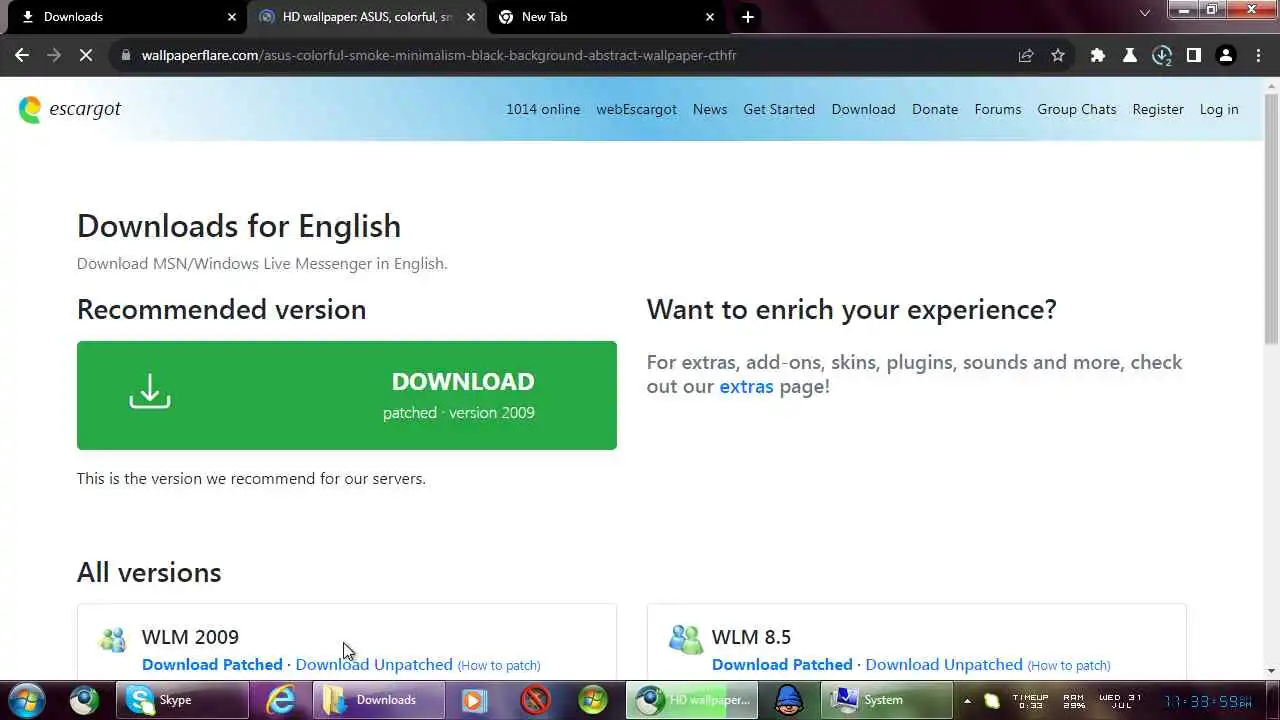Click the page vertical scrollbar thumb

coord(1271,220)
